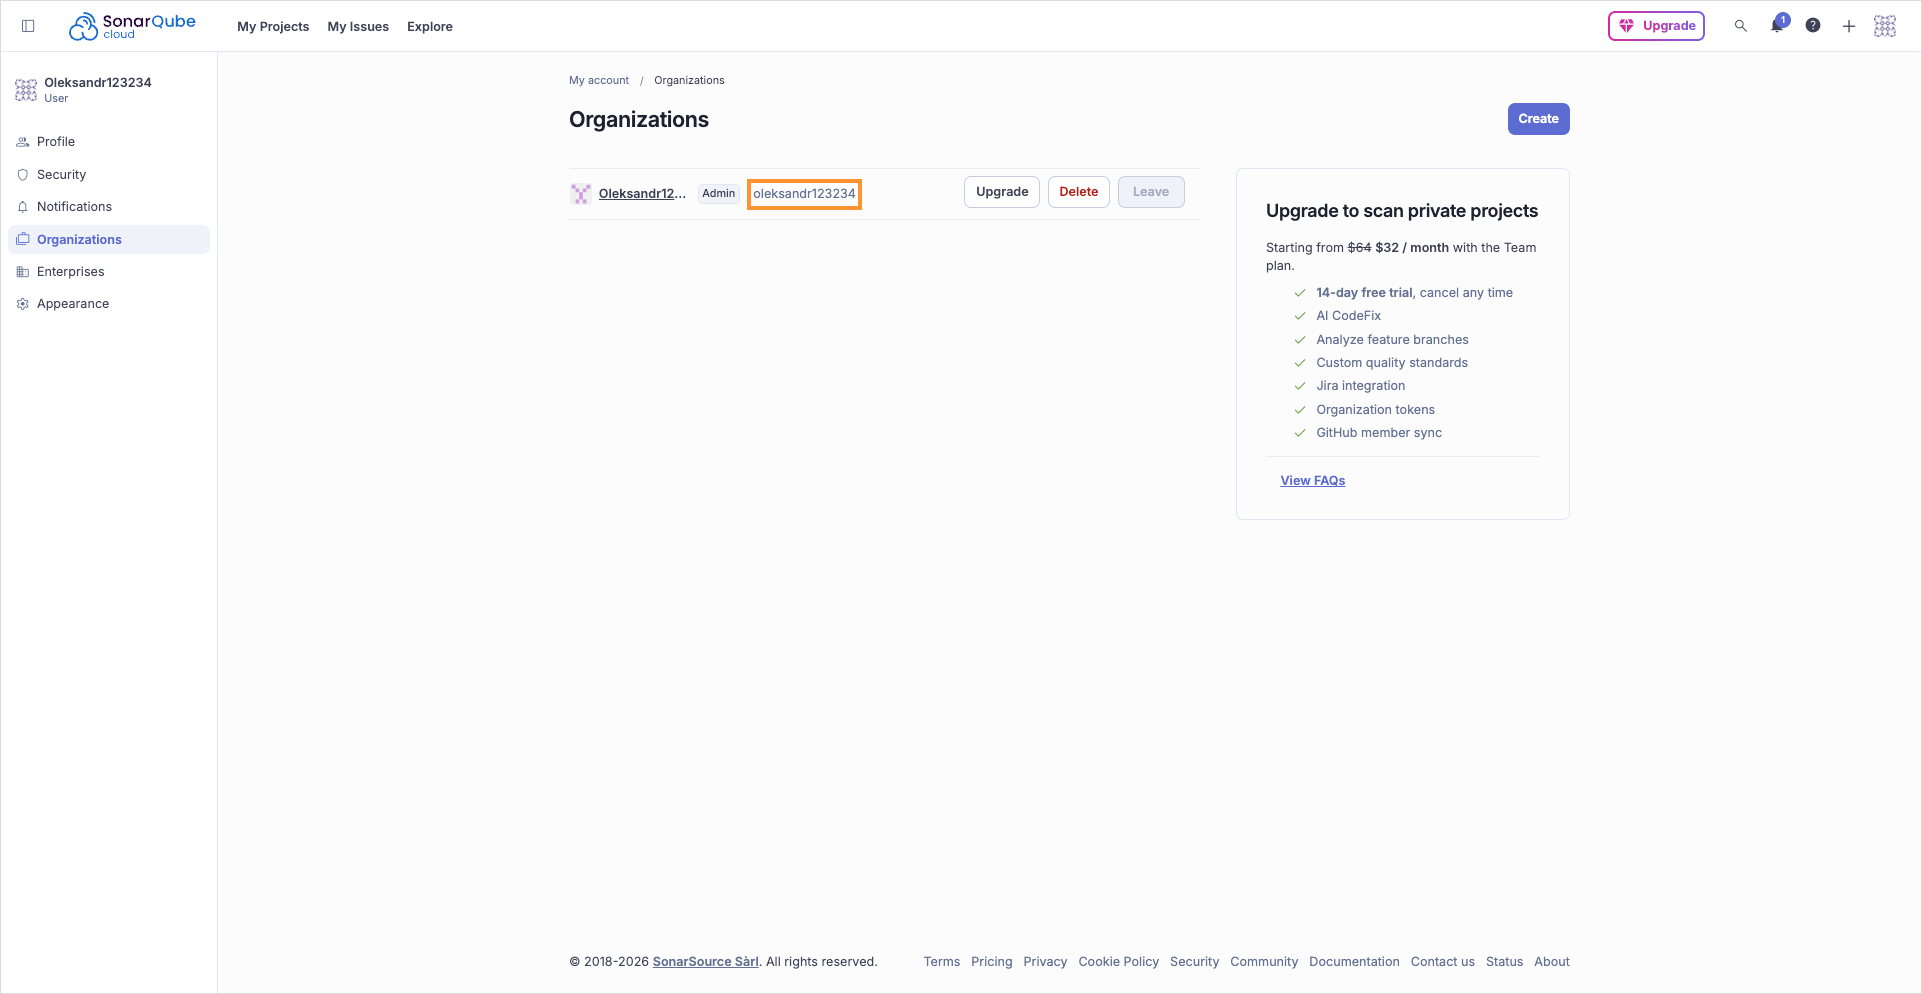
Task: Select the shield icon next to Security
Action: [x=22, y=174]
